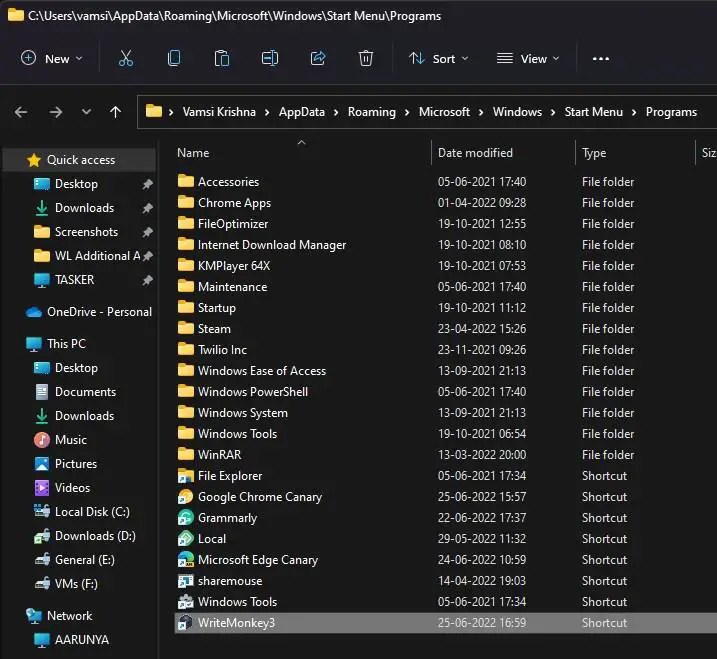The height and width of the screenshot is (659, 717).
Task: Go up one folder level arrow
Action: pos(115,112)
